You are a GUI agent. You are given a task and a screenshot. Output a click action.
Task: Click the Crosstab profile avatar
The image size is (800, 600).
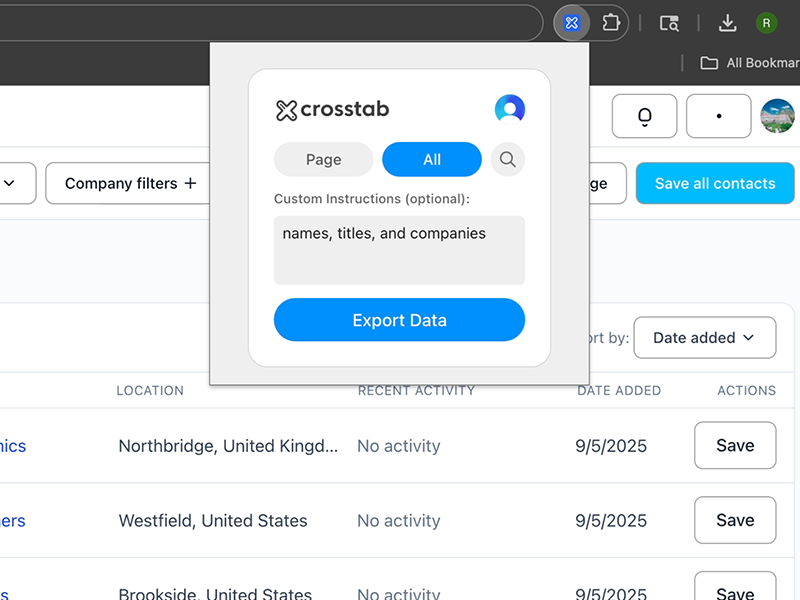(x=510, y=108)
